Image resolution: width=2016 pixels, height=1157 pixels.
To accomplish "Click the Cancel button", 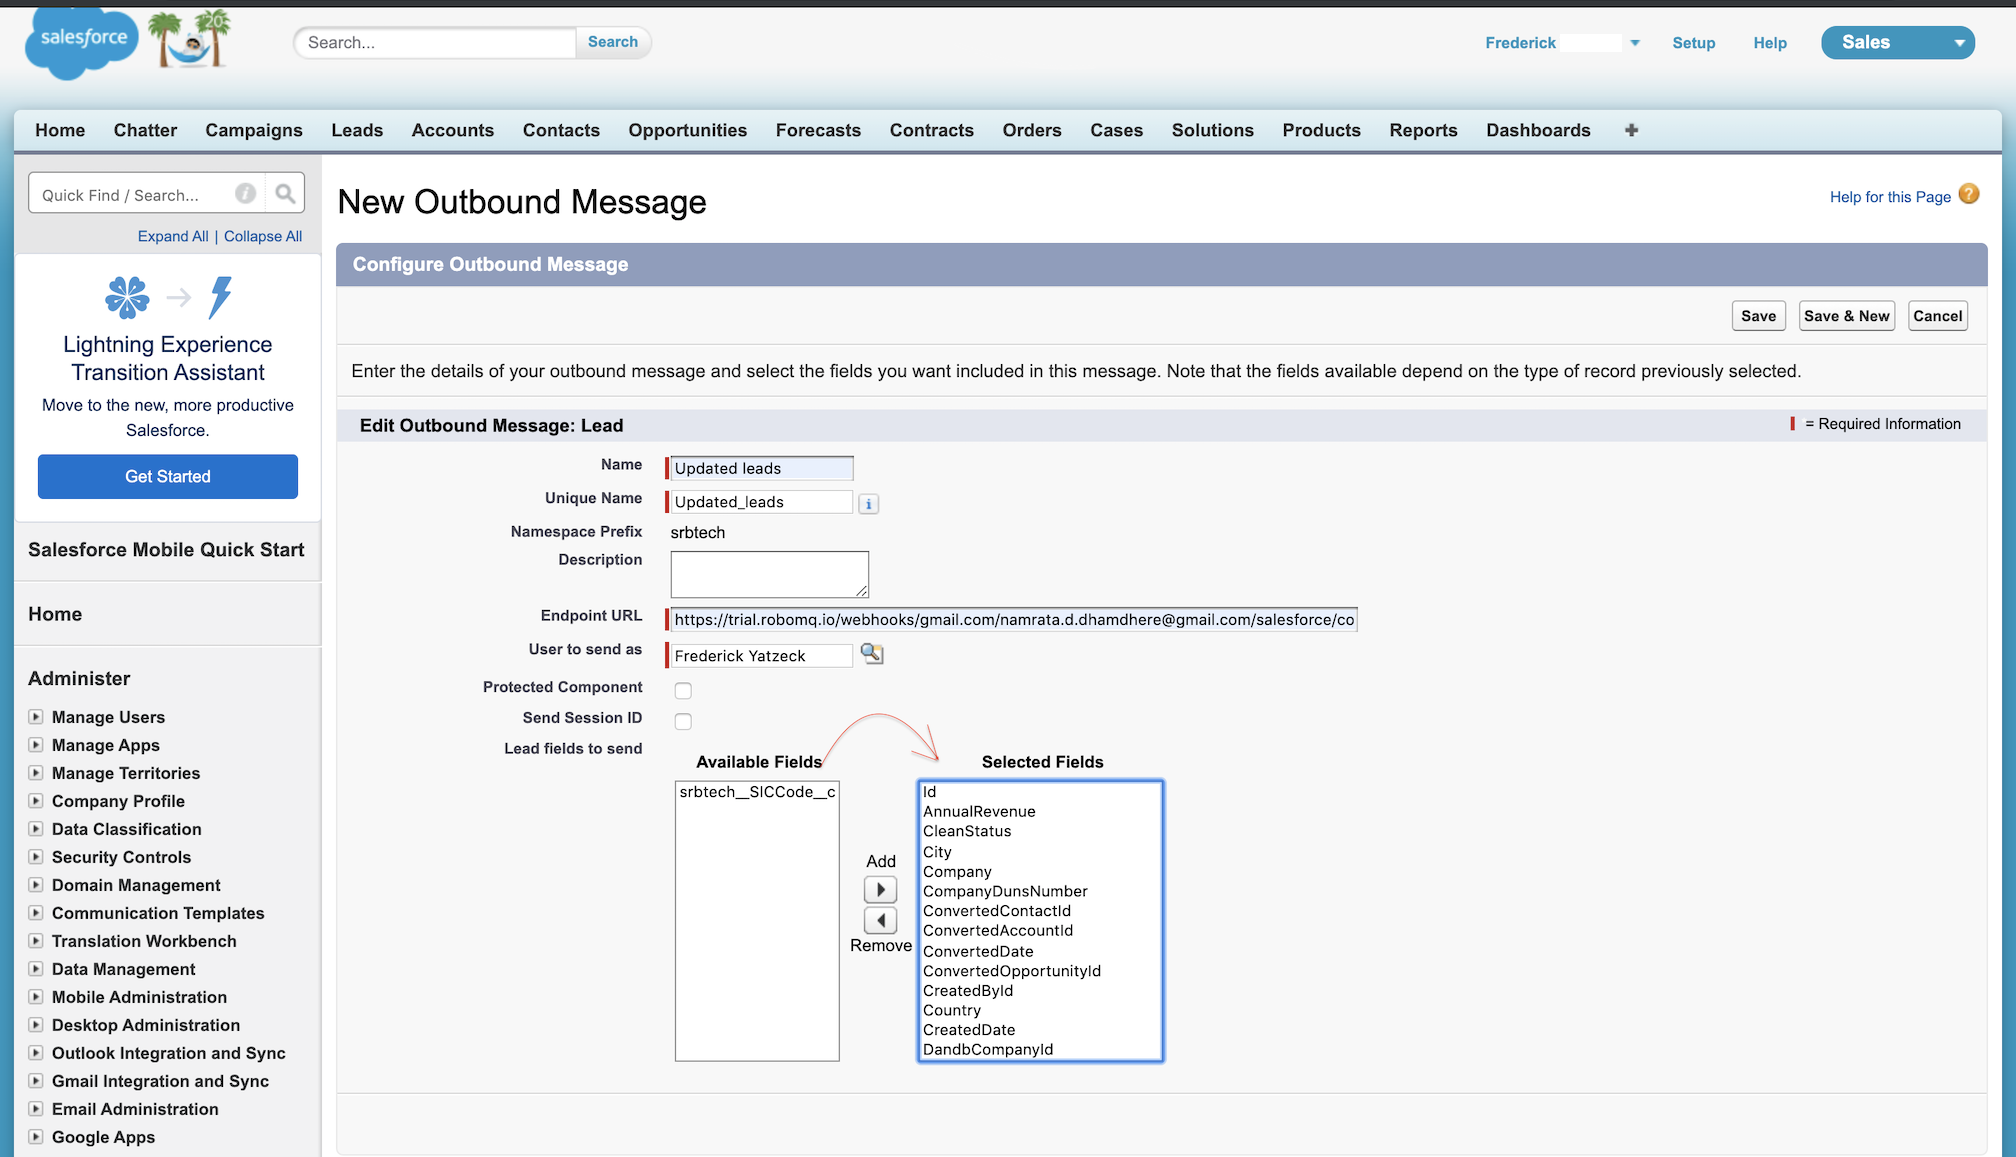I will point(1936,316).
